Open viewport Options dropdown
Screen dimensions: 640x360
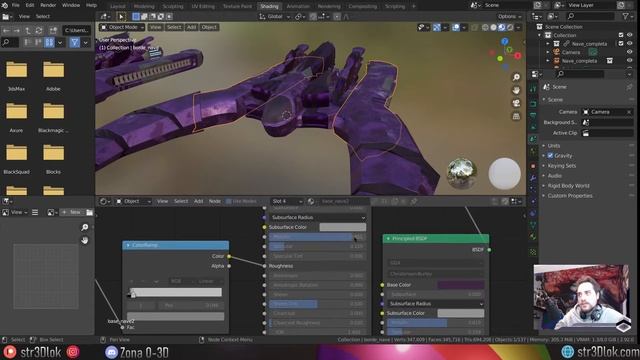[509, 17]
